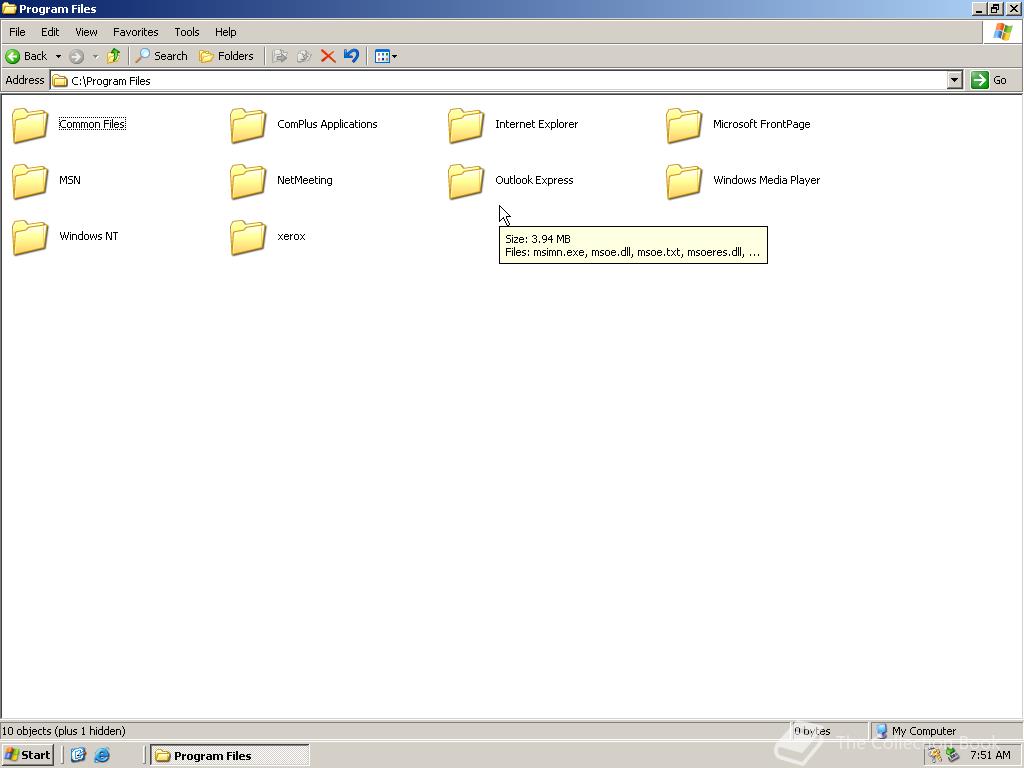Select the Outlook Express folder icon
Viewport: 1024px width, 768px height.
click(x=466, y=180)
